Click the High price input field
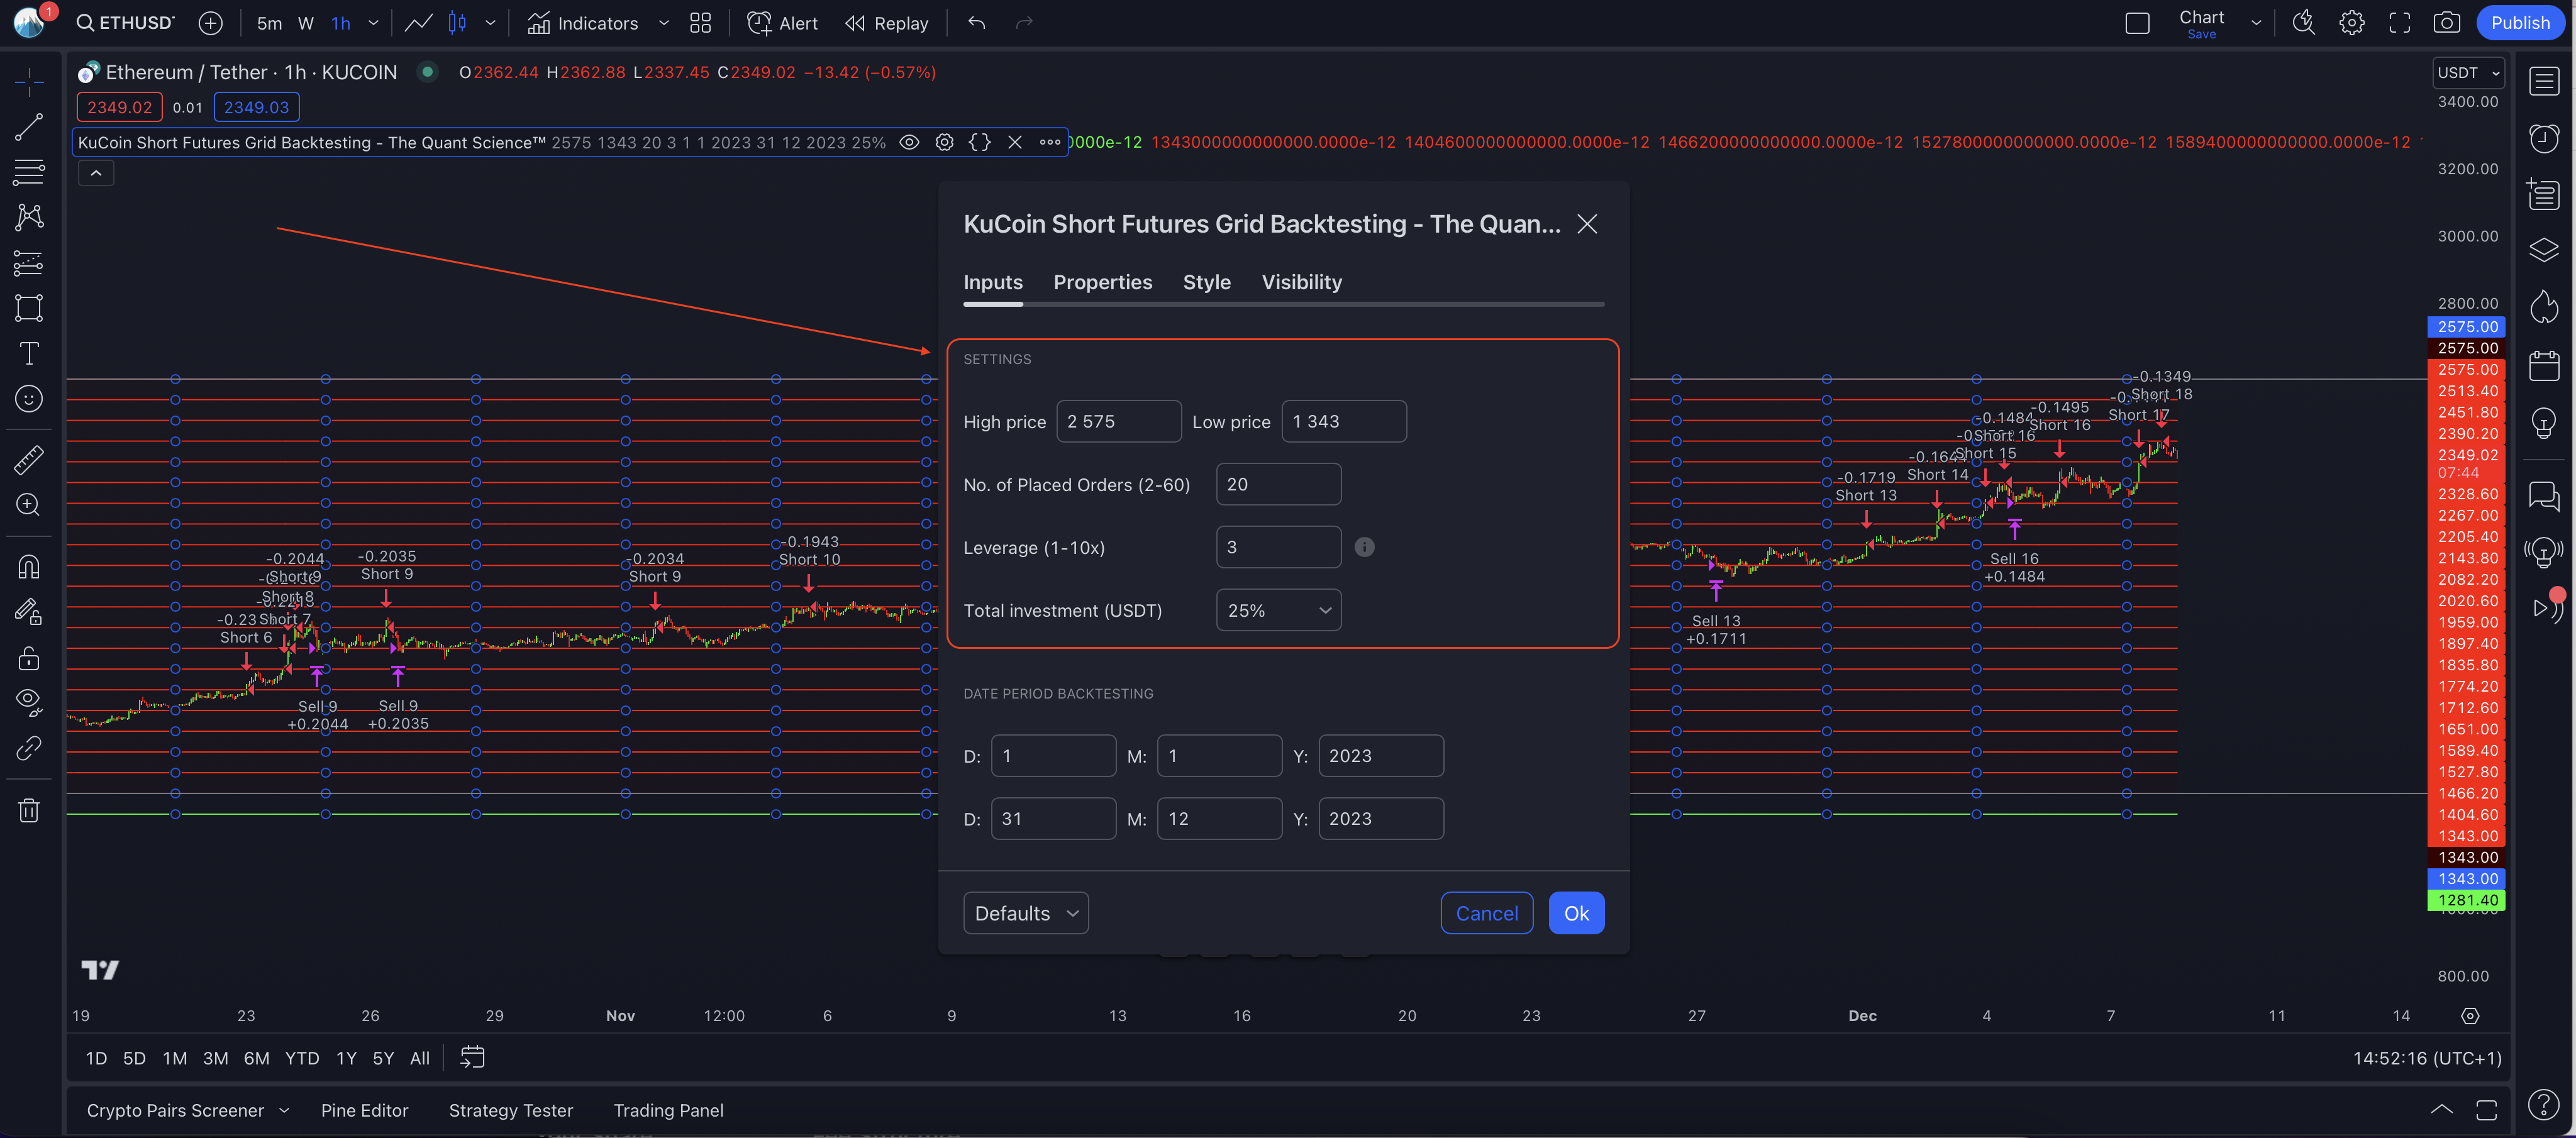Image resolution: width=2576 pixels, height=1138 pixels. (x=1117, y=421)
